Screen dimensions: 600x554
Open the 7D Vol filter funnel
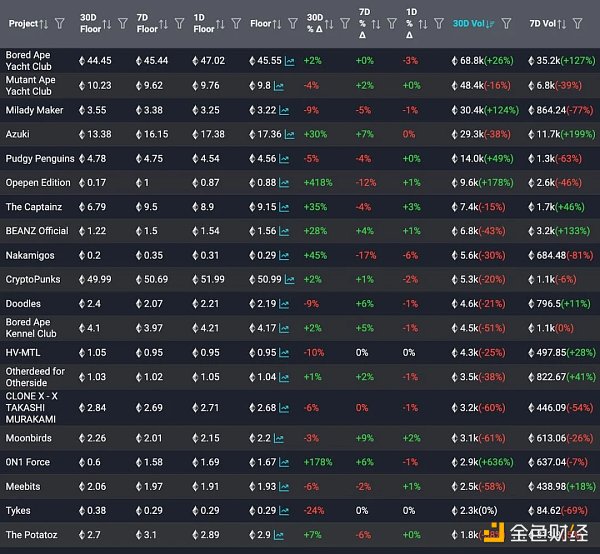tap(577, 24)
